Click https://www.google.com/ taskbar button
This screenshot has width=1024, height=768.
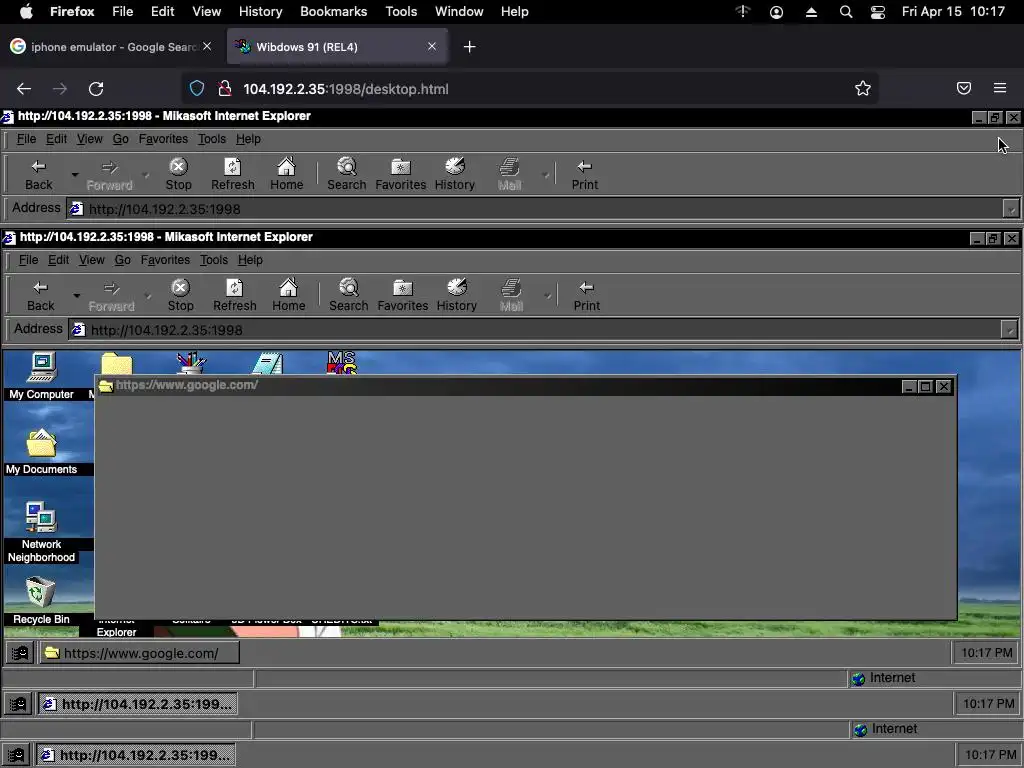pos(139,653)
